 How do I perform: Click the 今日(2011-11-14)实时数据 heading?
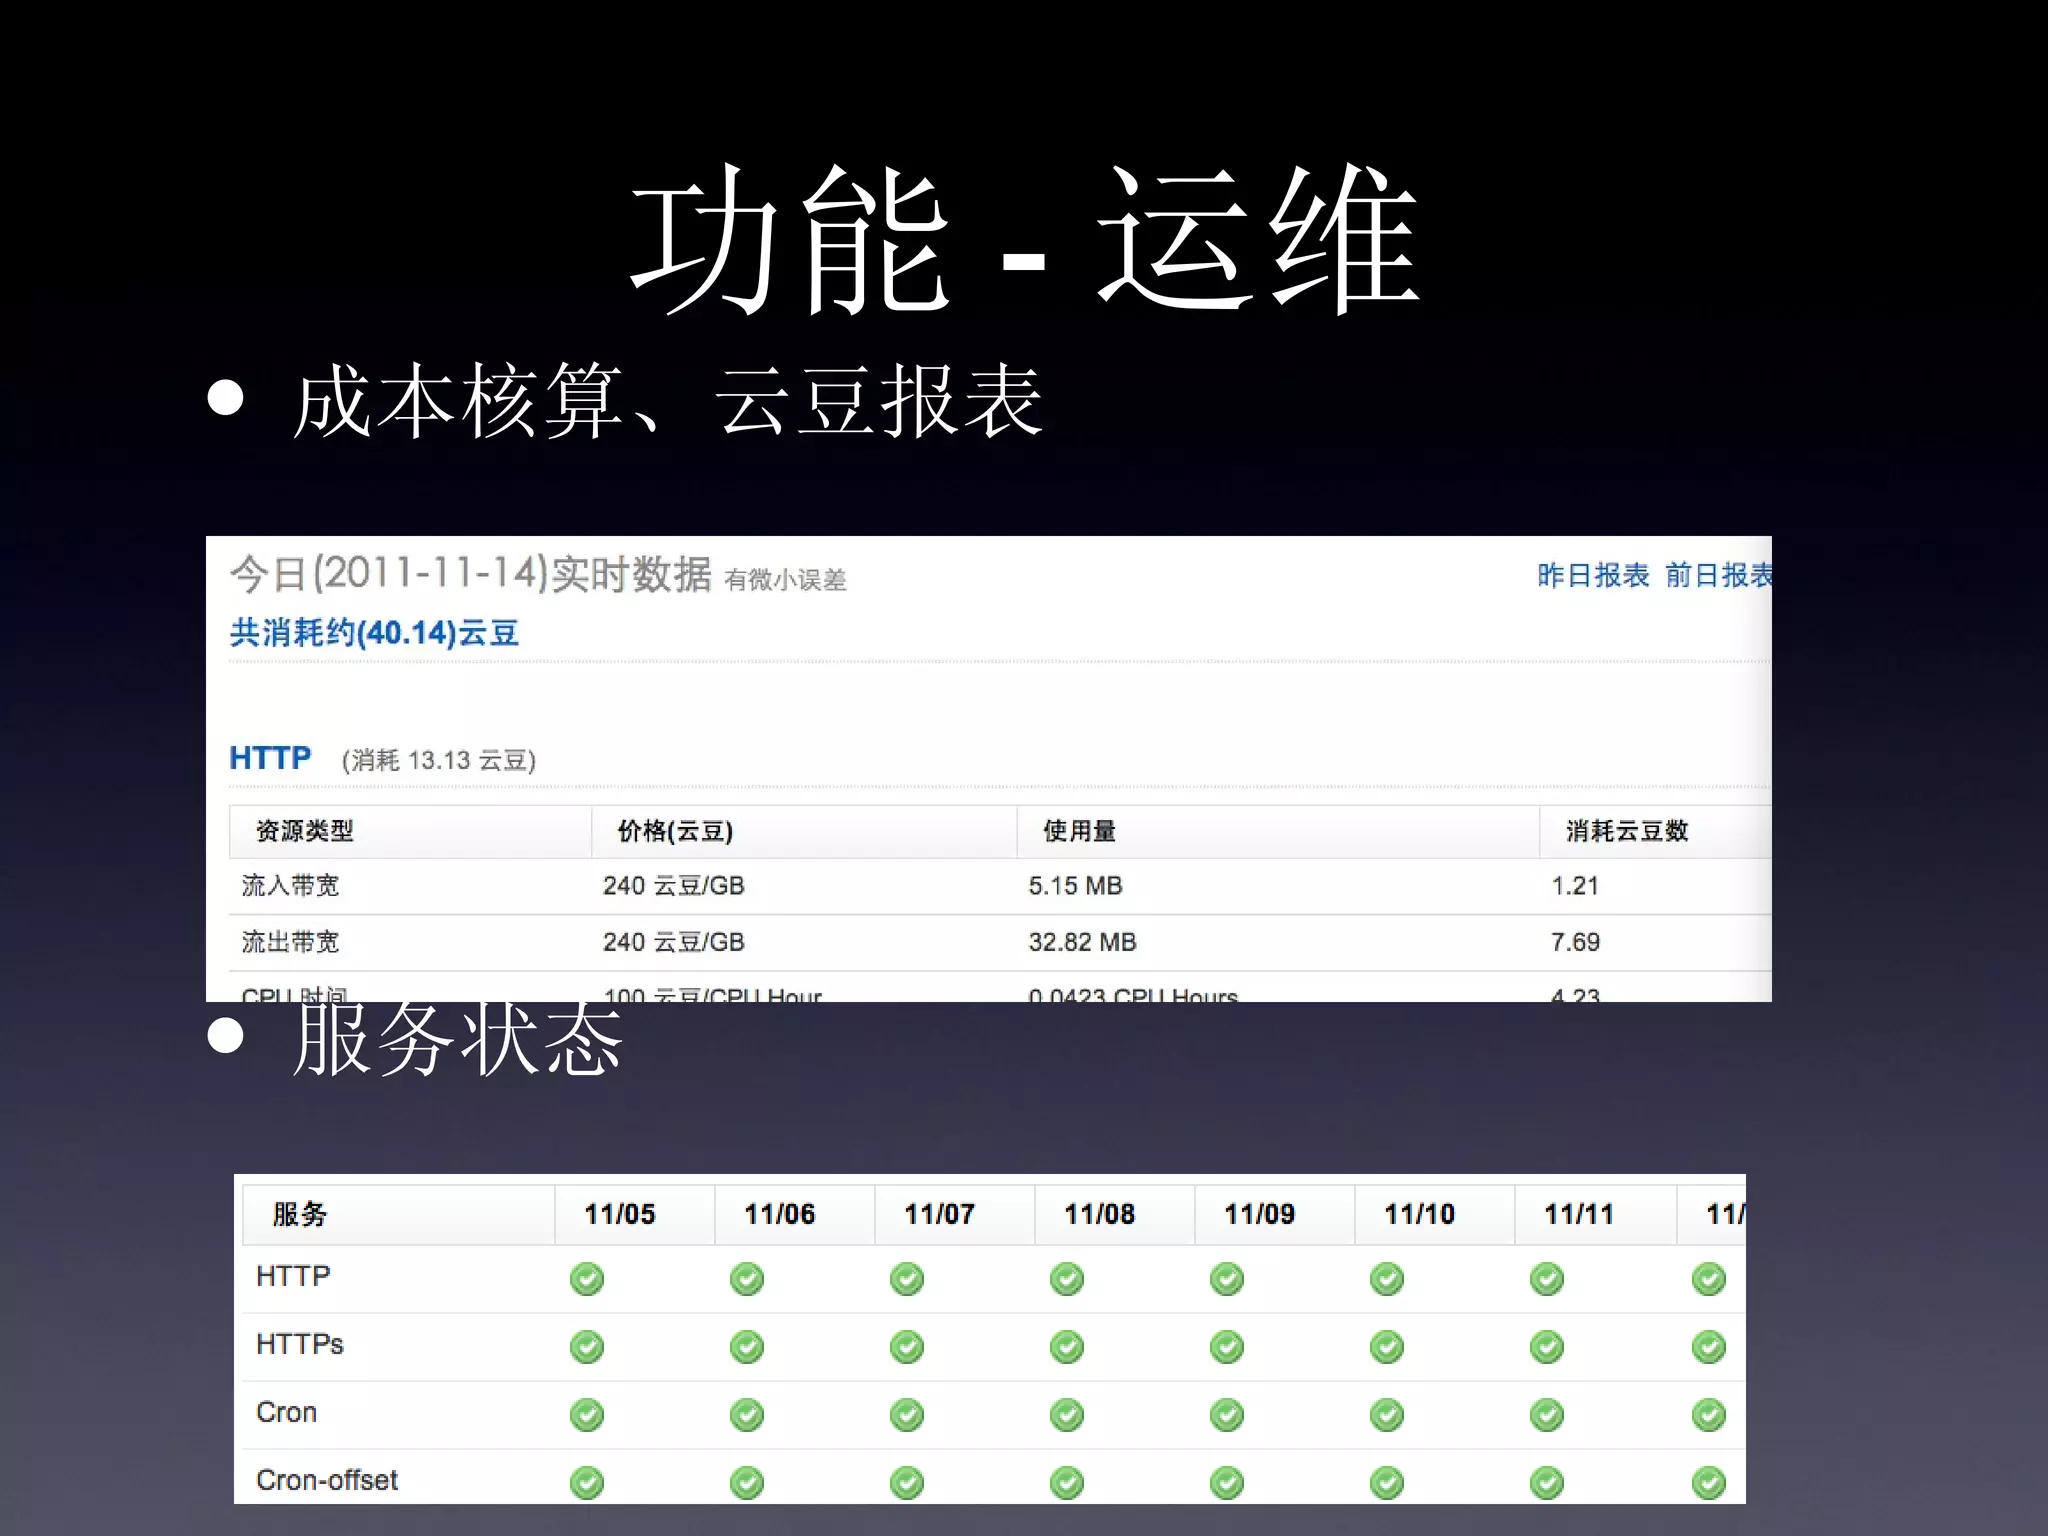[471, 574]
